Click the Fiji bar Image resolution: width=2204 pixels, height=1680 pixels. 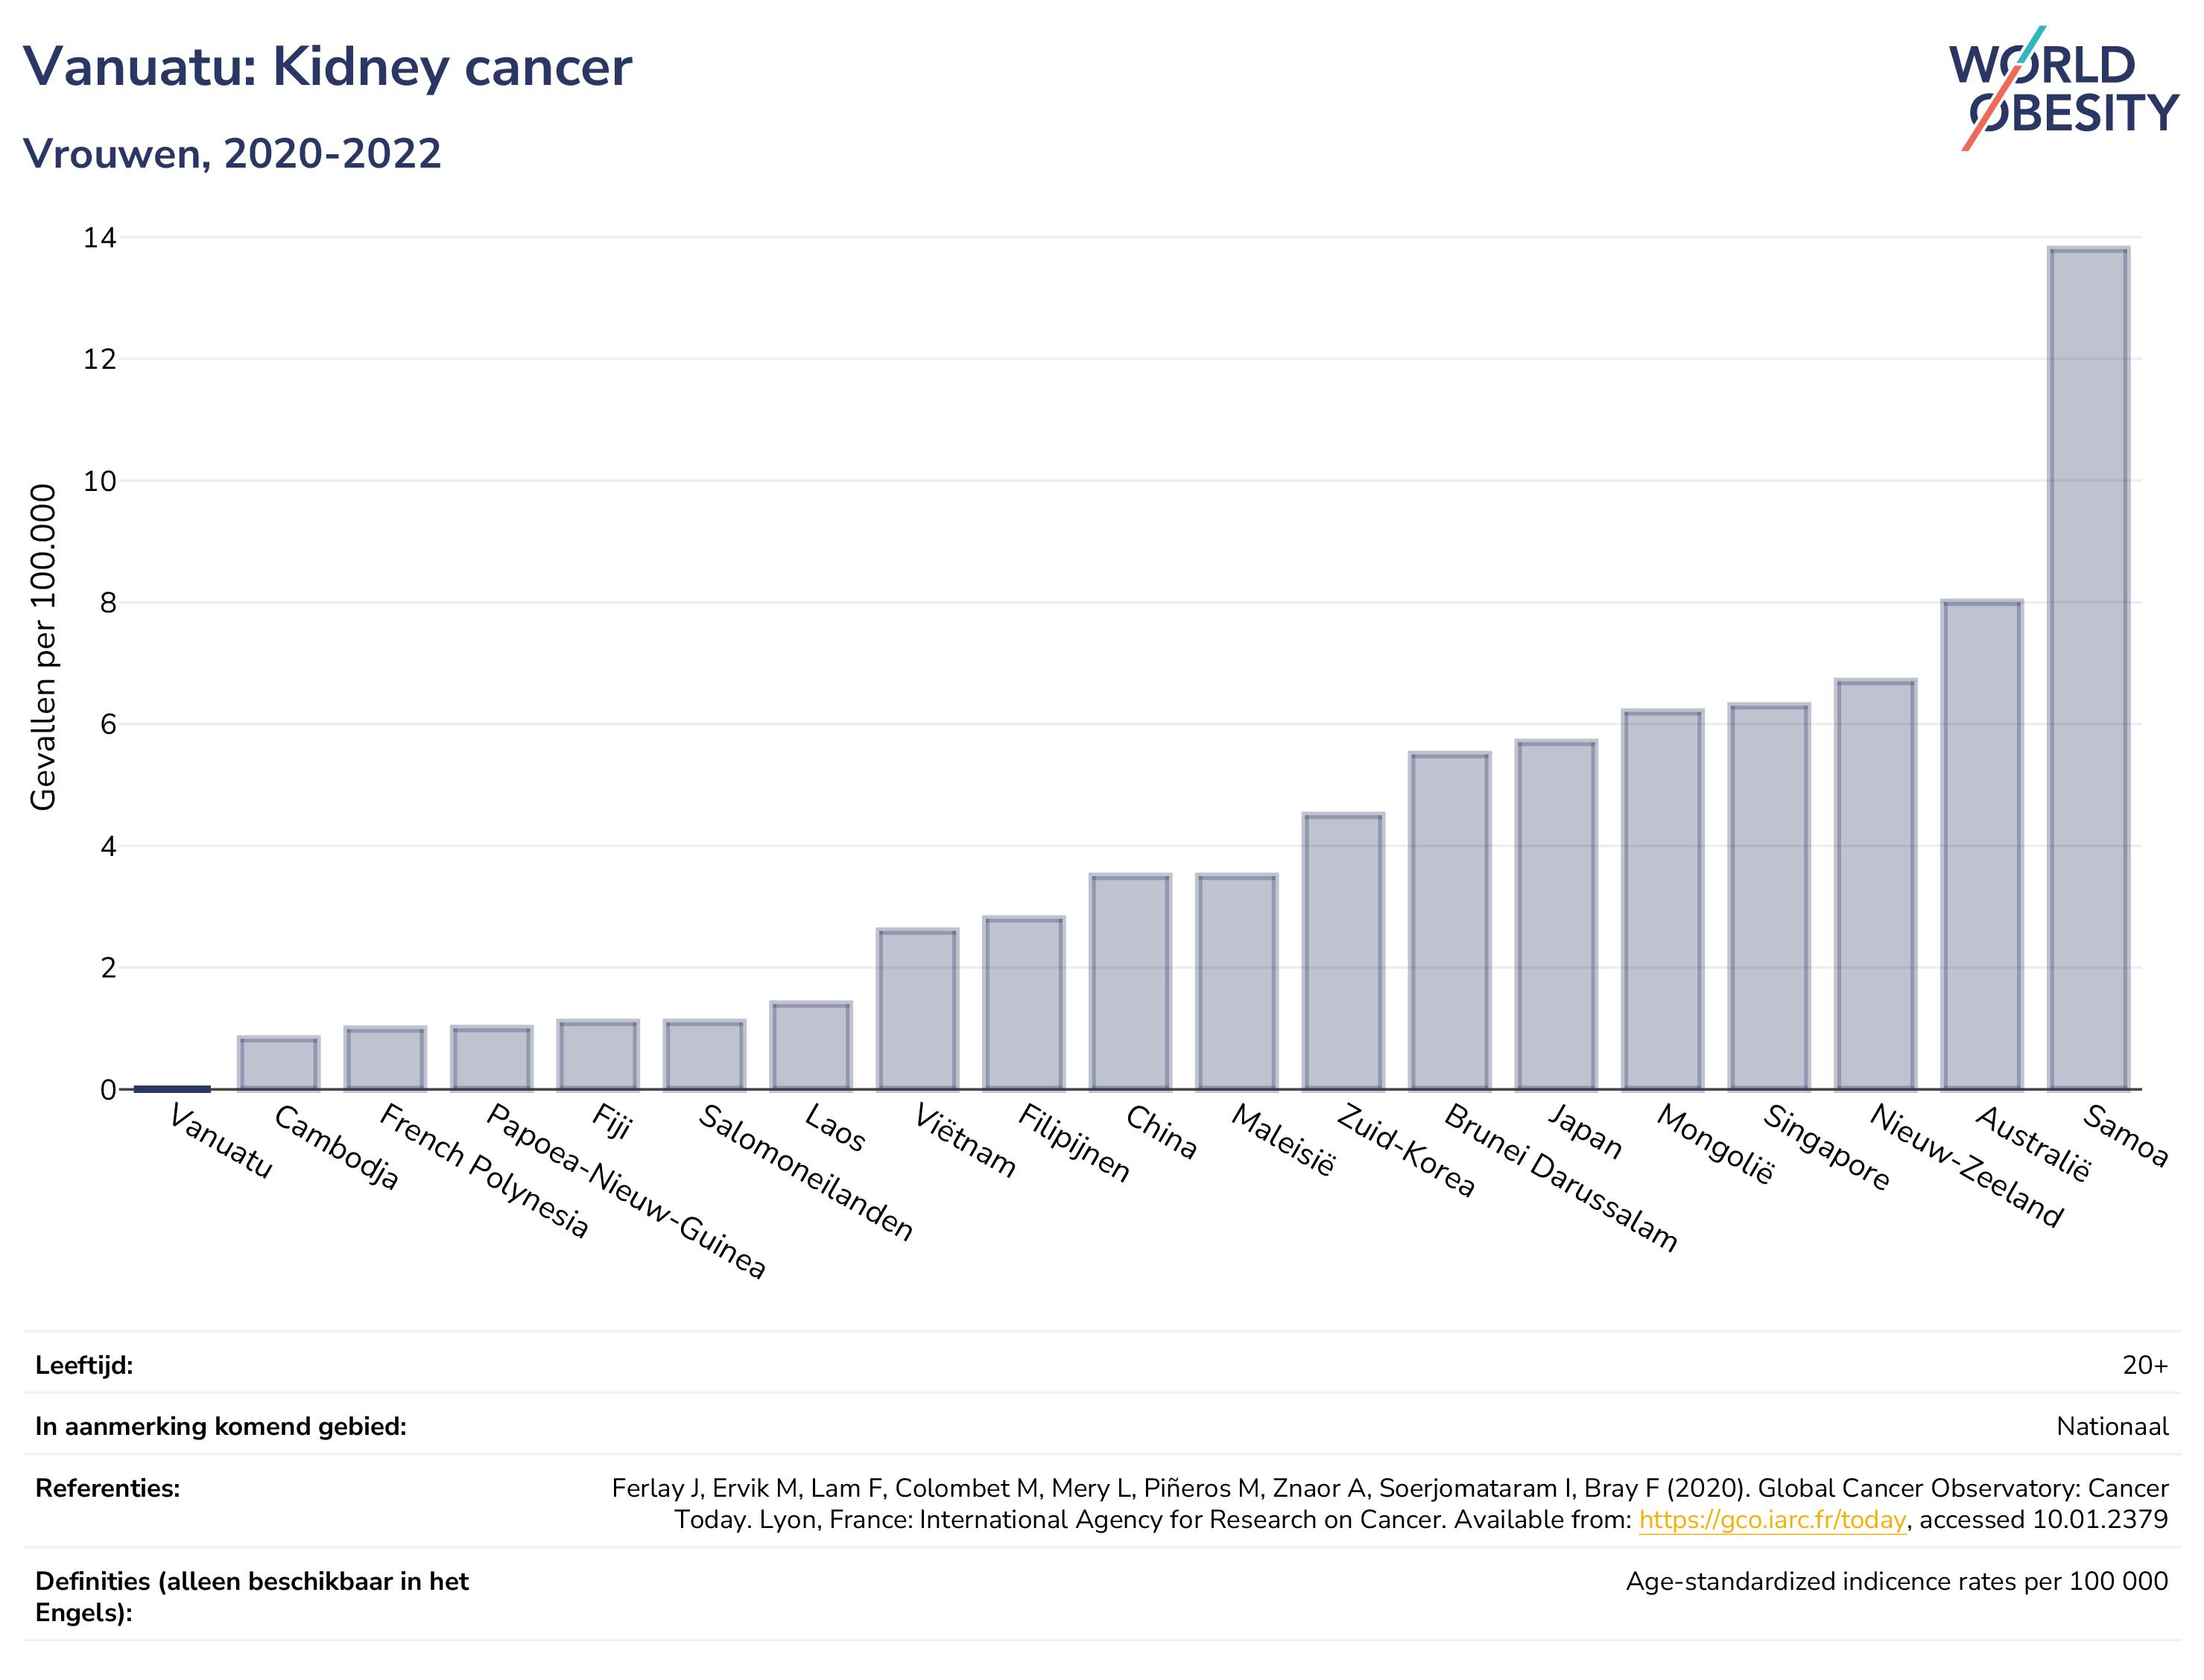click(598, 1055)
